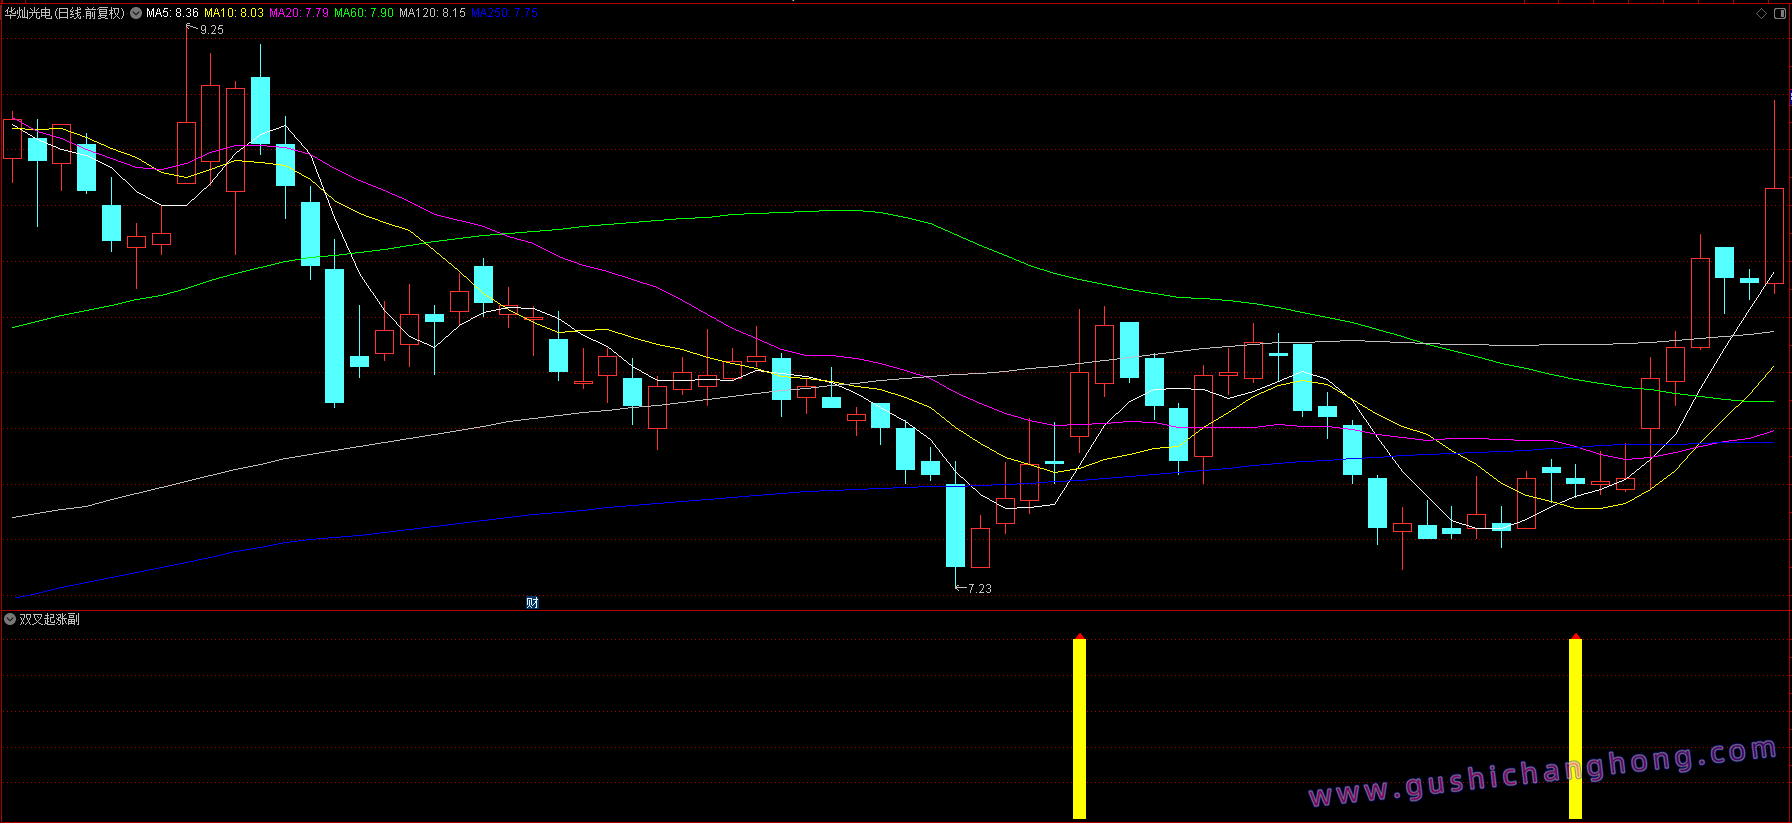
Task: Select the MA120 value label
Action: tap(432, 13)
